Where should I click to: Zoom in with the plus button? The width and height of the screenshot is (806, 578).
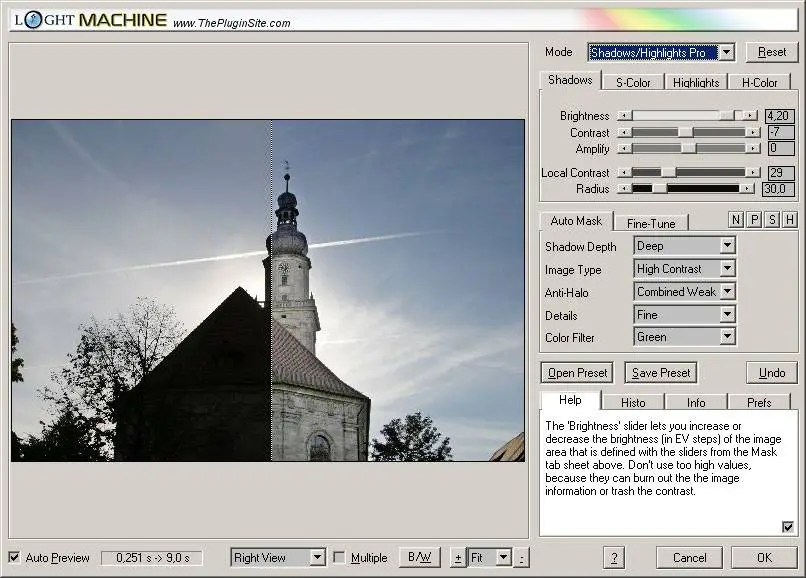point(458,558)
